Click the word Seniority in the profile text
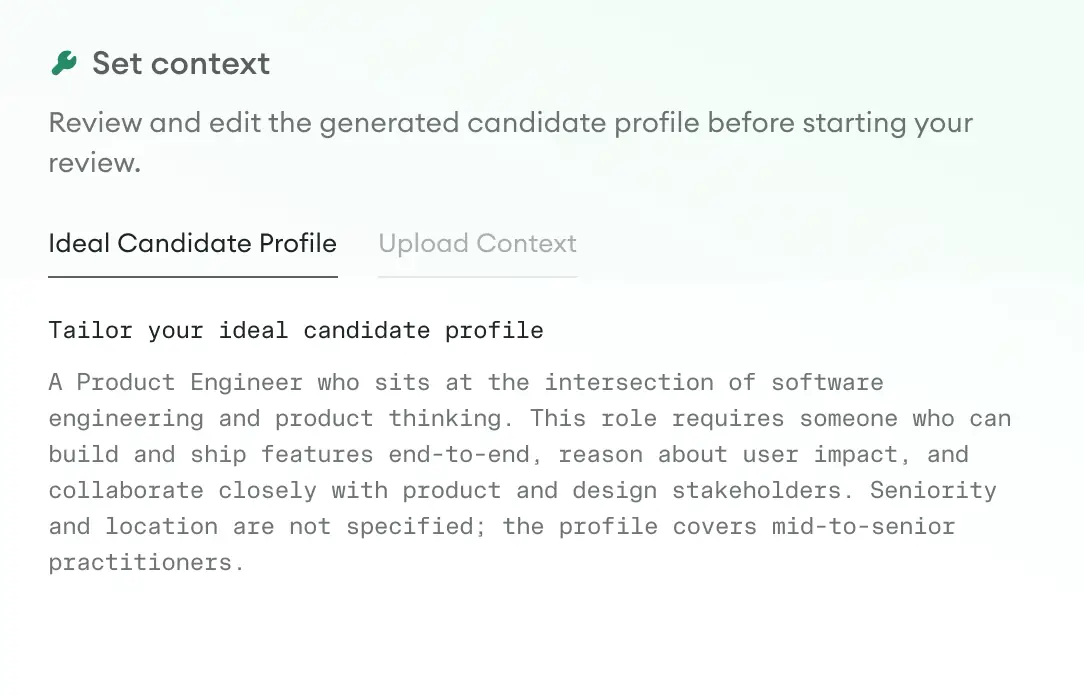 point(932,490)
